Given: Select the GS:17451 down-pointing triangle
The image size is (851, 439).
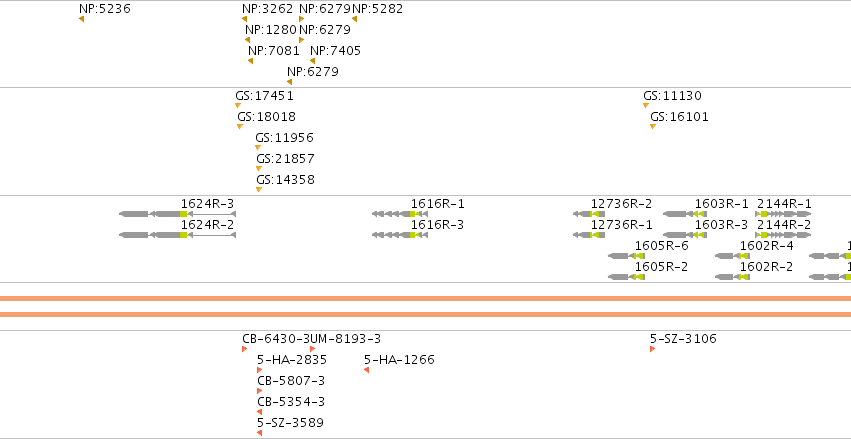Looking at the screenshot, I should point(238,105).
